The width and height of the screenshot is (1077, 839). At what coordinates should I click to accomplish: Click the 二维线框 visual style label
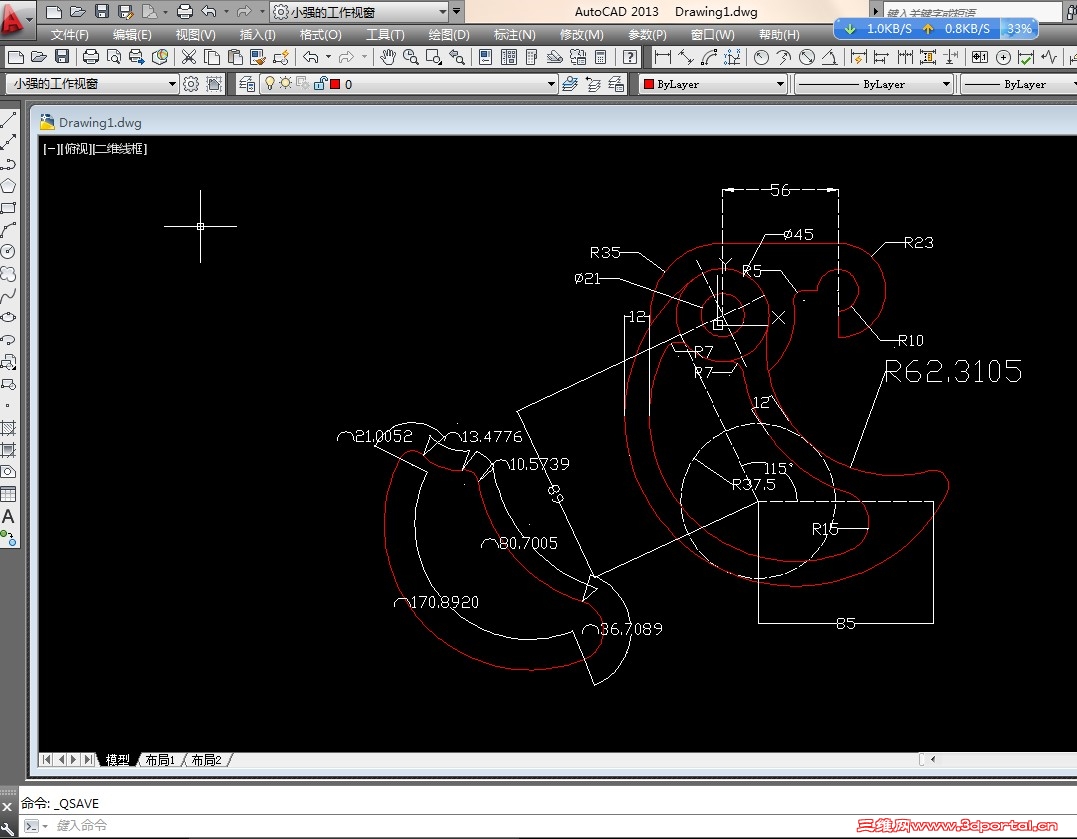[120, 148]
